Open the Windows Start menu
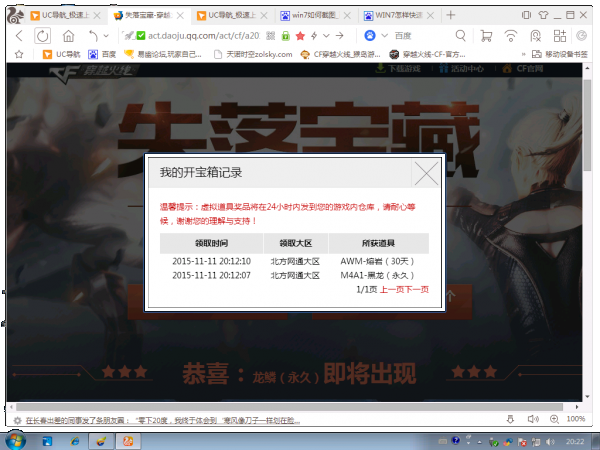The width and height of the screenshot is (600, 450). click(16, 441)
